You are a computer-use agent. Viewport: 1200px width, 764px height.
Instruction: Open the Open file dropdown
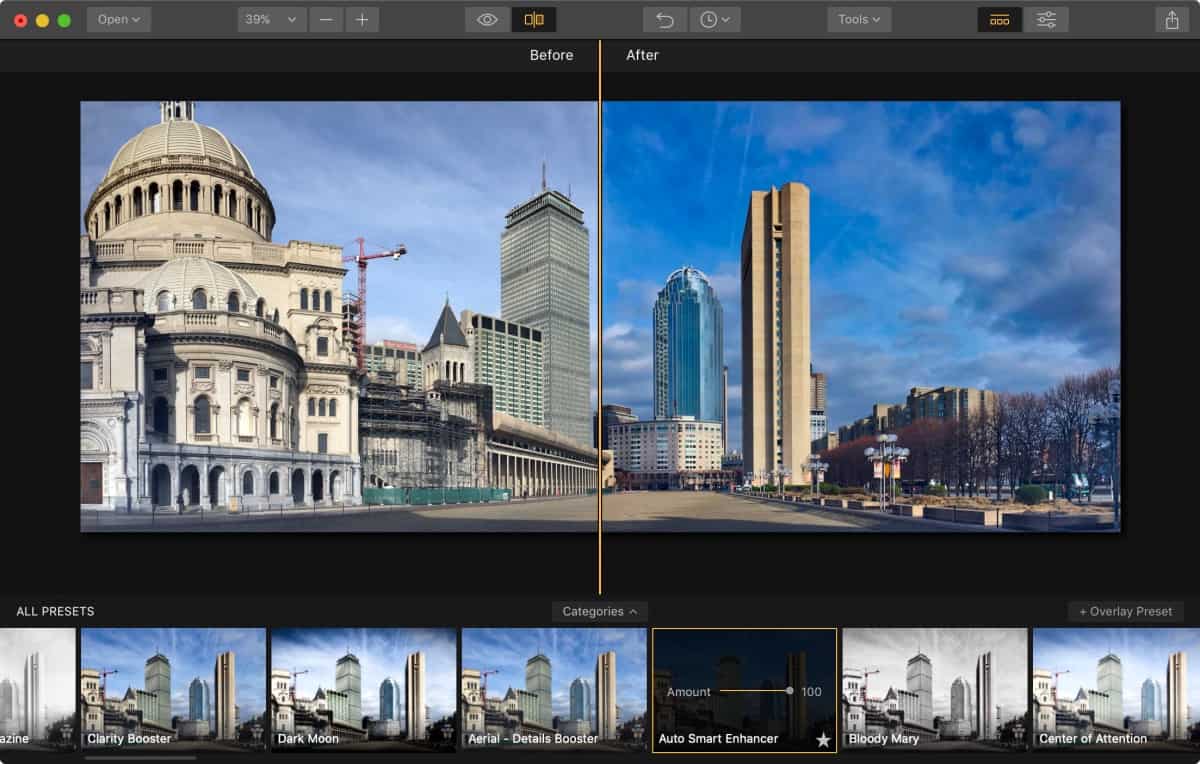pos(119,19)
